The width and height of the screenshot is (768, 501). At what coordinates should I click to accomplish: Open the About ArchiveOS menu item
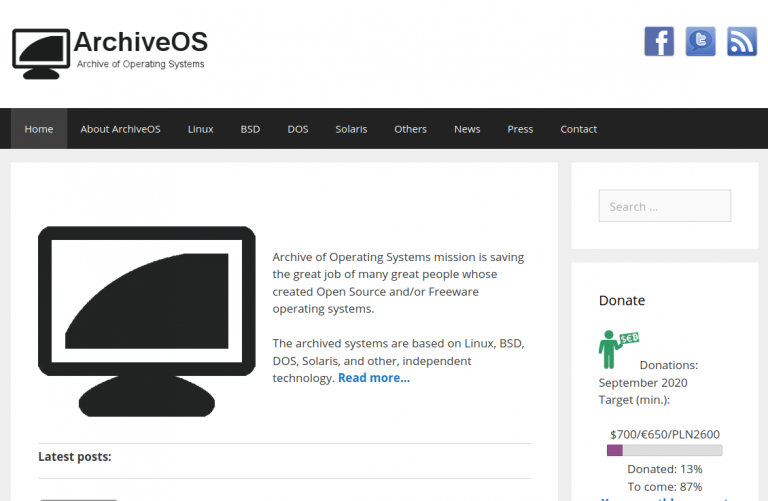tap(120, 129)
